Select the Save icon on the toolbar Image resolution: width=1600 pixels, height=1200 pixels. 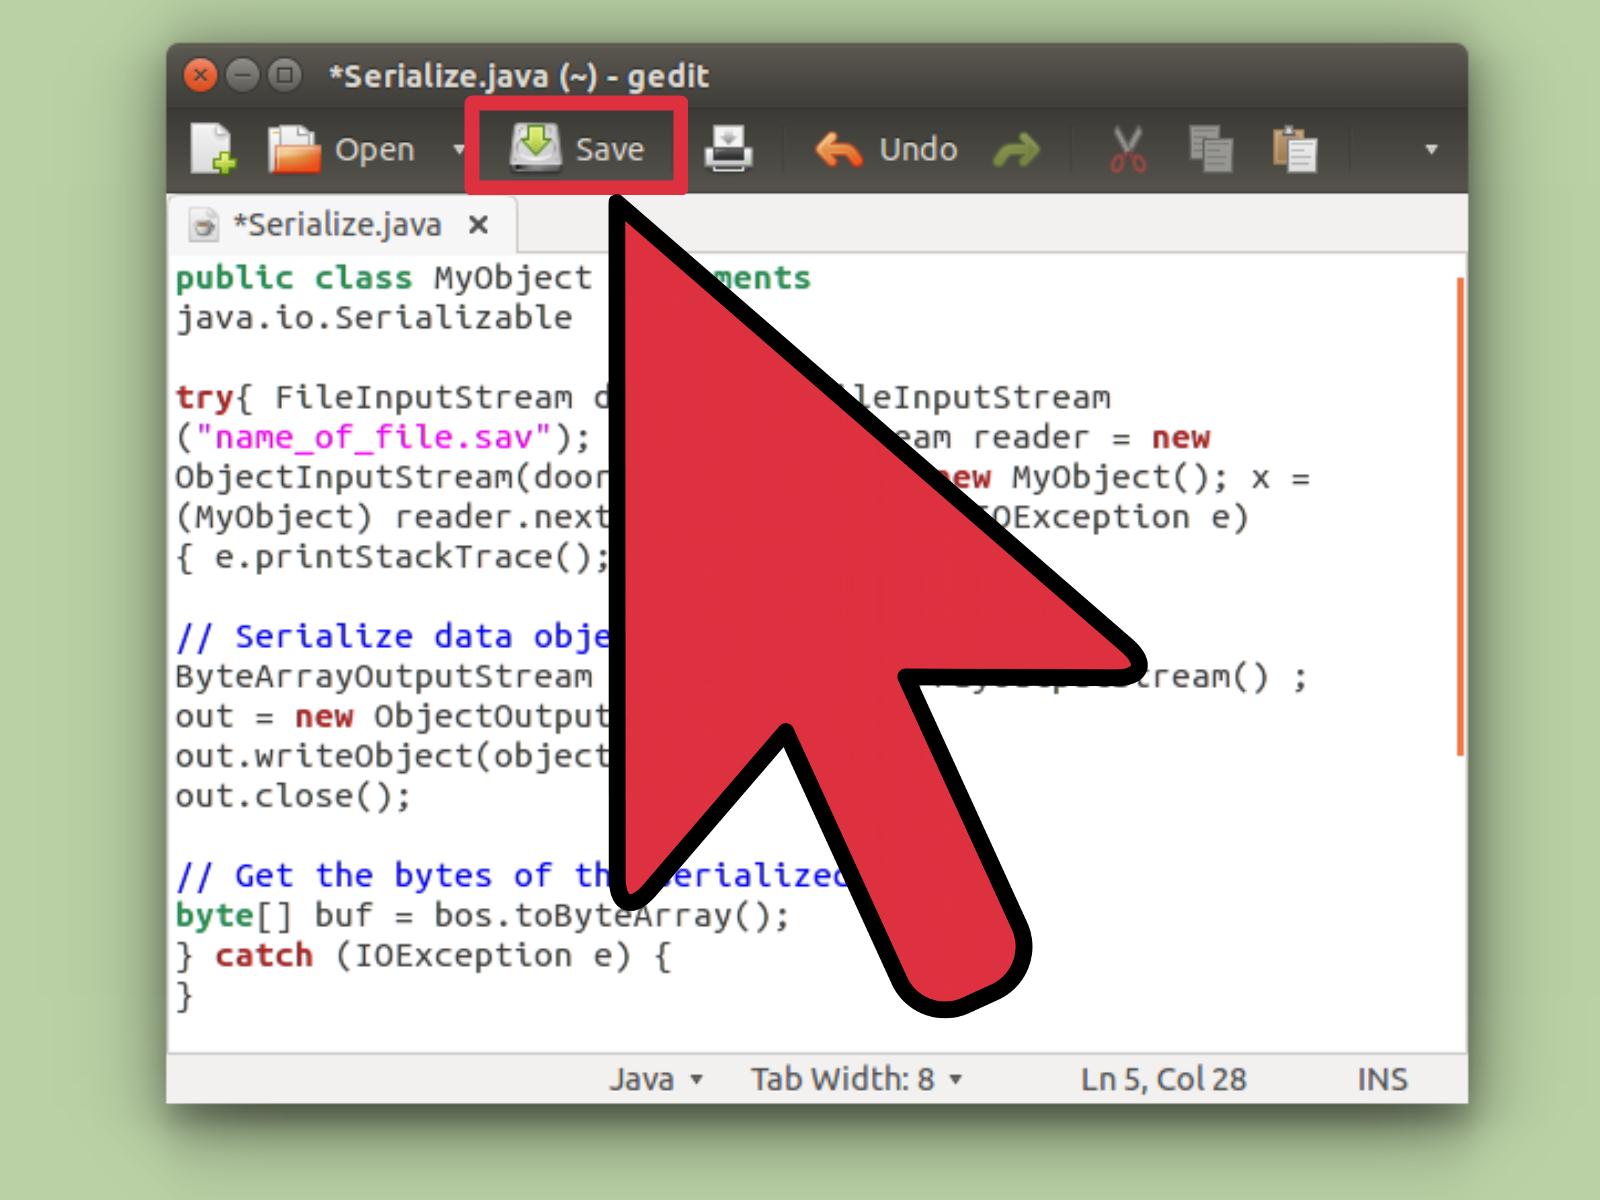coord(536,145)
